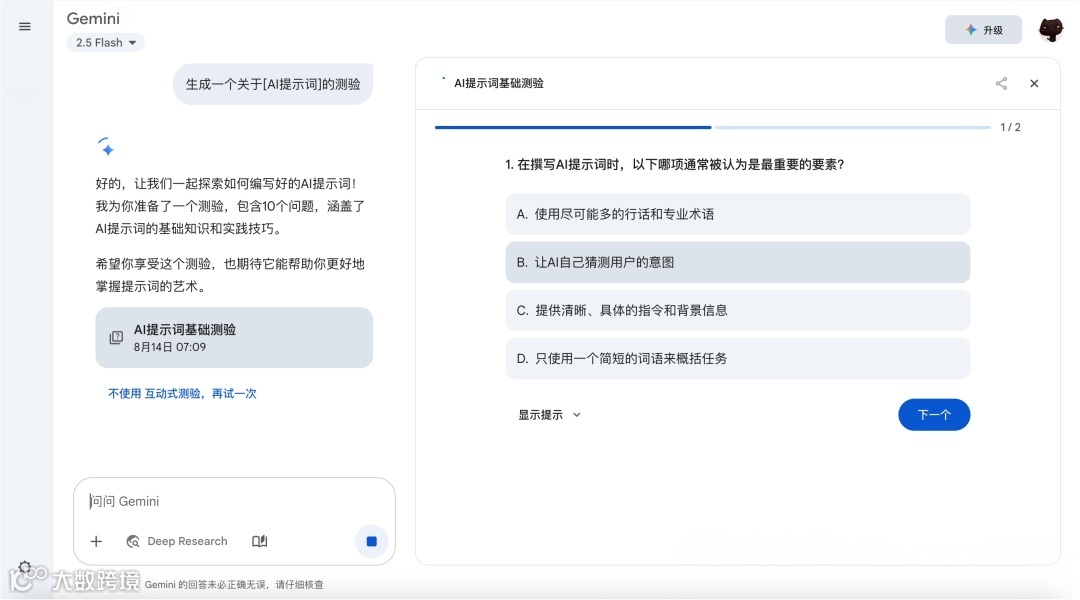The height and width of the screenshot is (600, 1080).
Task: Click the 升级 upgrade button
Action: [x=983, y=30]
